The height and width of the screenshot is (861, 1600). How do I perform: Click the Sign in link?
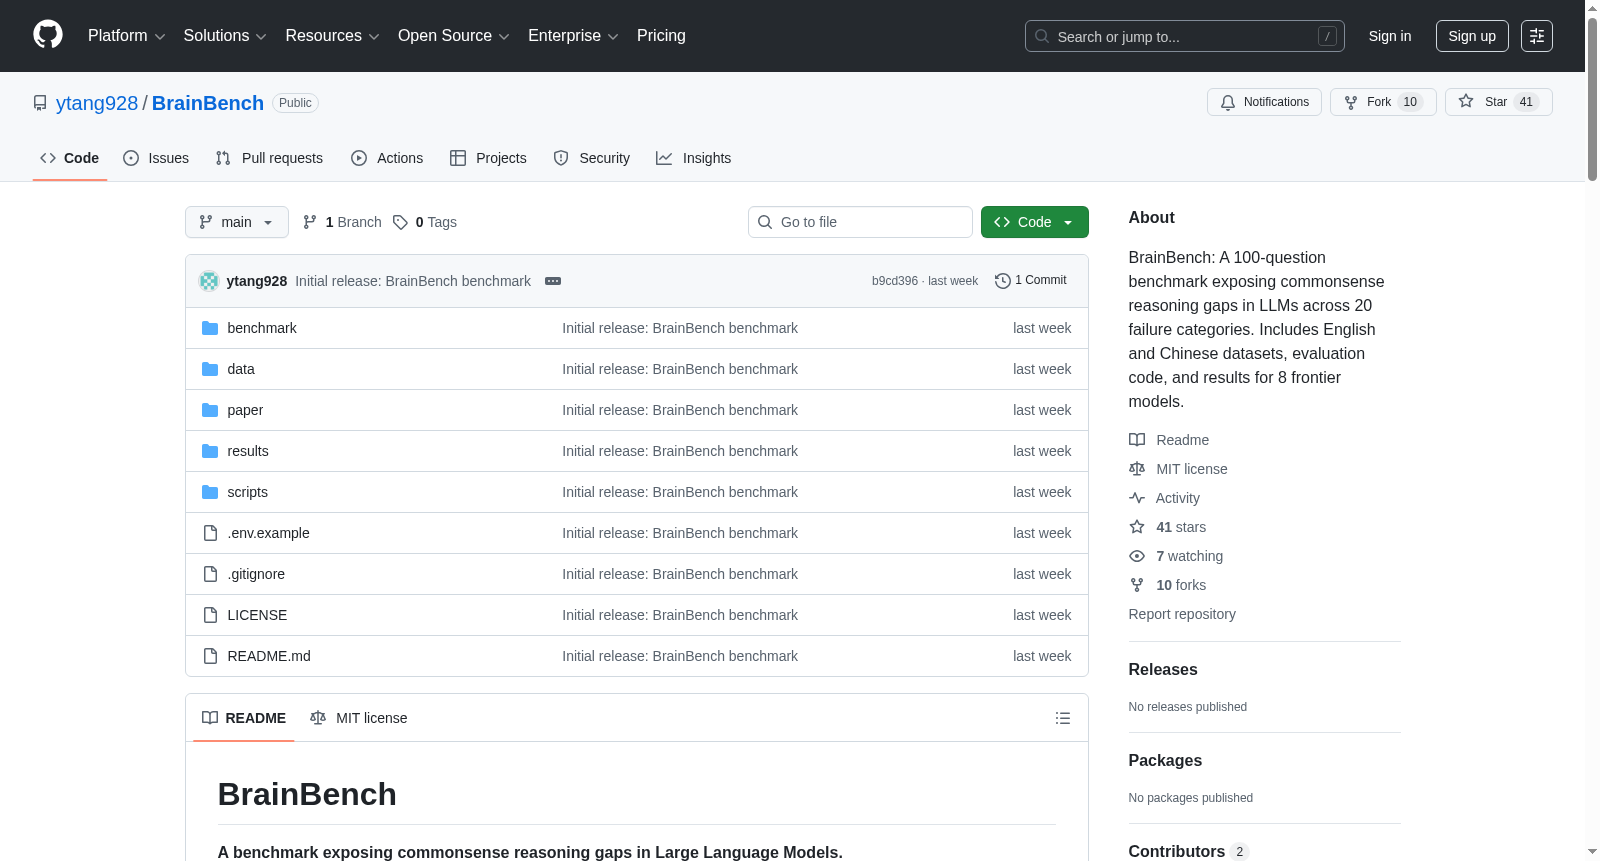coord(1390,36)
